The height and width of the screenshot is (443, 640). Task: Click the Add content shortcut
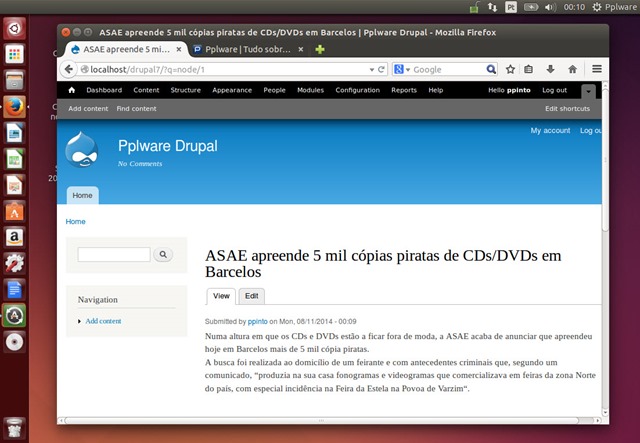(88, 109)
